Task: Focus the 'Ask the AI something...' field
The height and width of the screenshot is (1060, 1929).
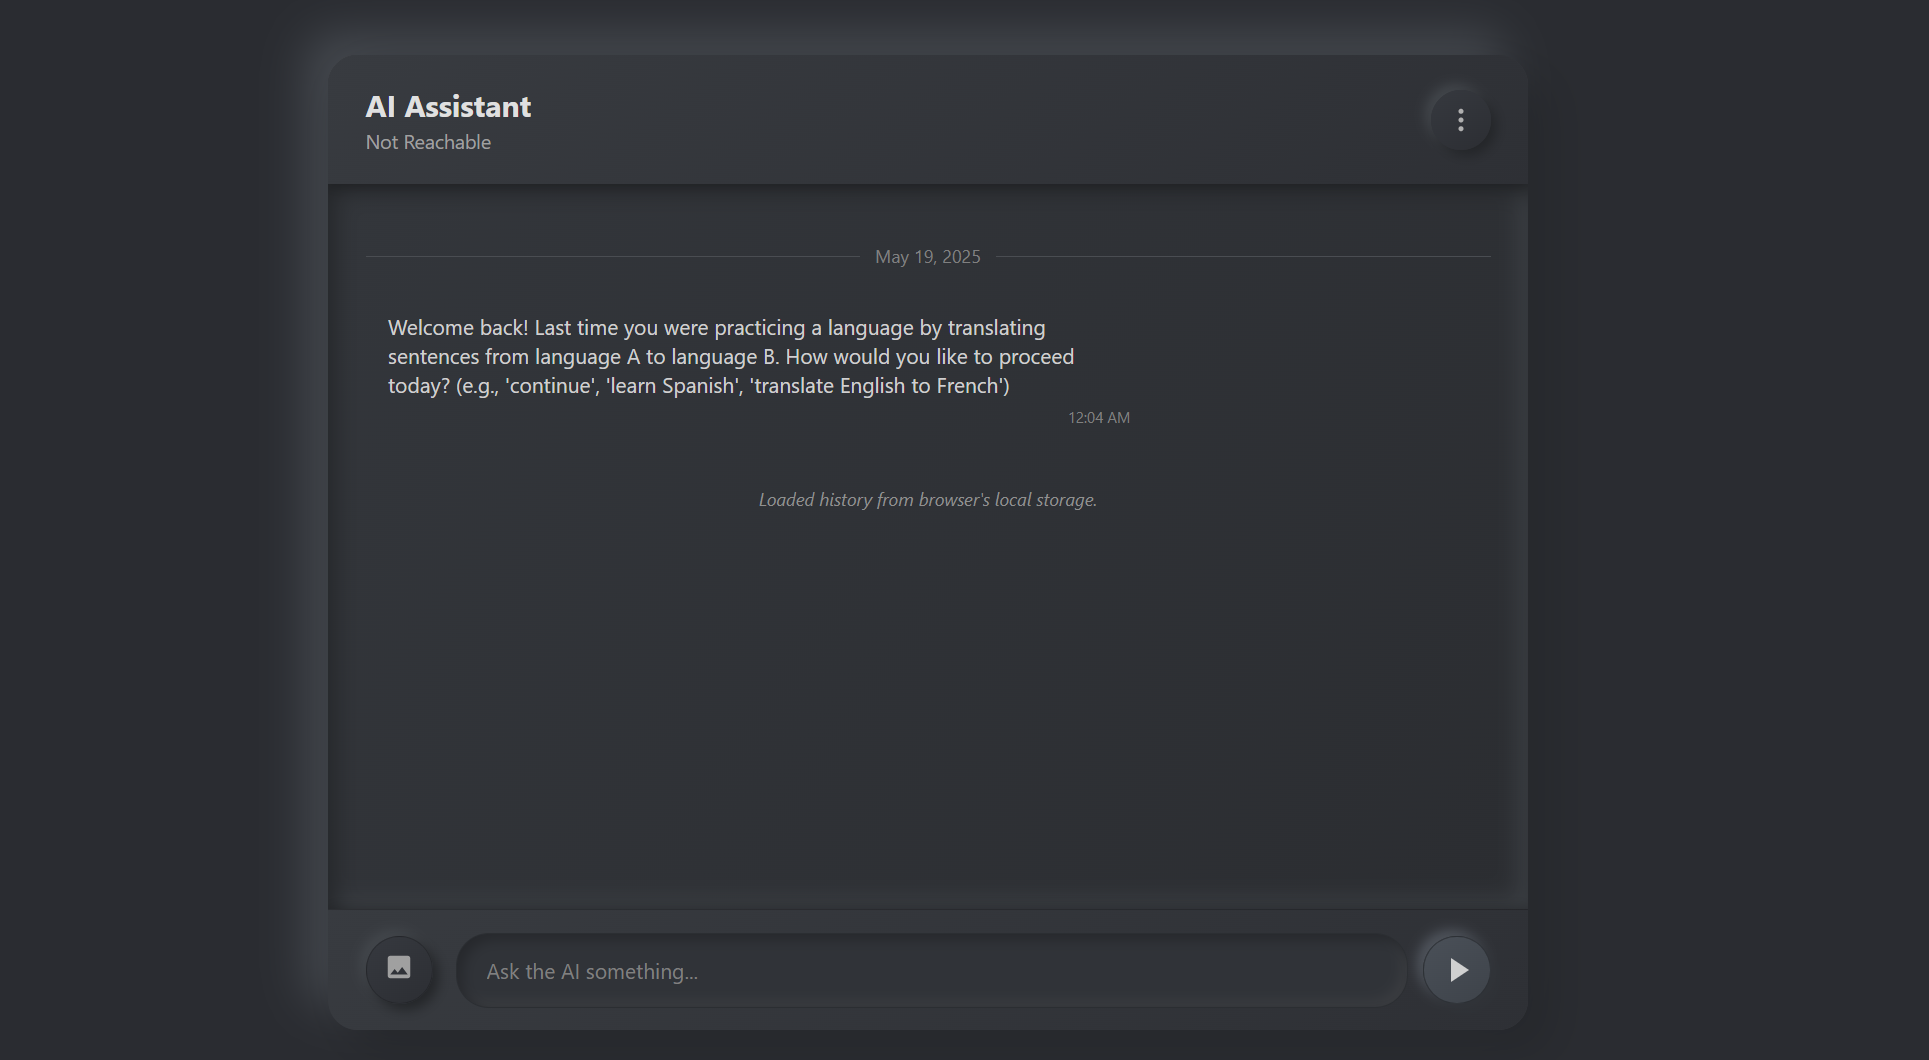Action: pyautogui.click(x=931, y=971)
